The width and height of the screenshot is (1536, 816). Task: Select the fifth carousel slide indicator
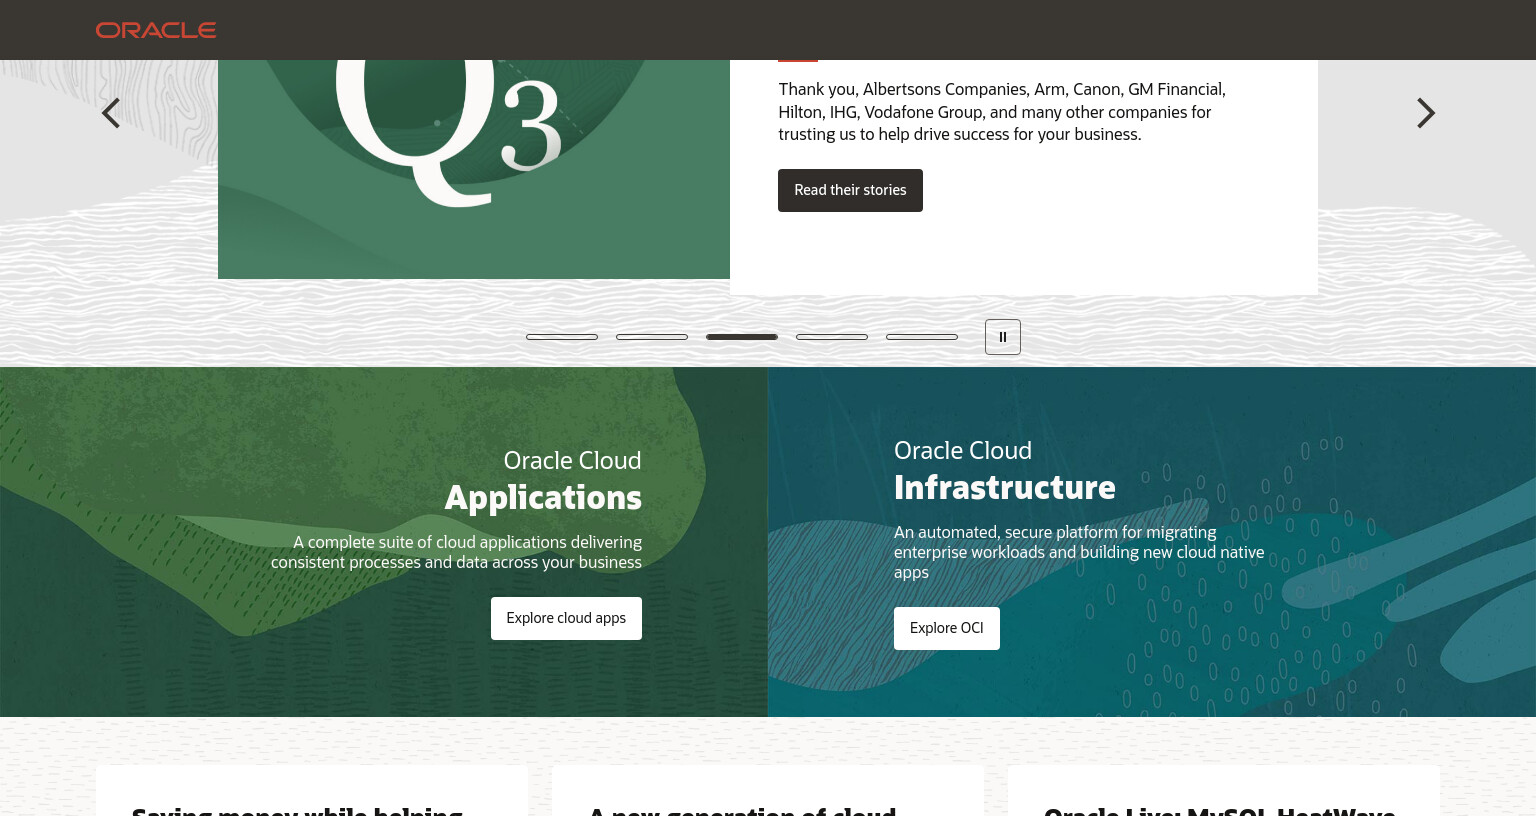[922, 337]
